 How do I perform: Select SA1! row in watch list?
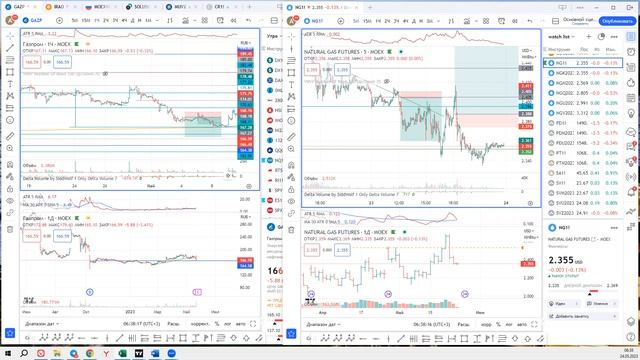[583, 173]
